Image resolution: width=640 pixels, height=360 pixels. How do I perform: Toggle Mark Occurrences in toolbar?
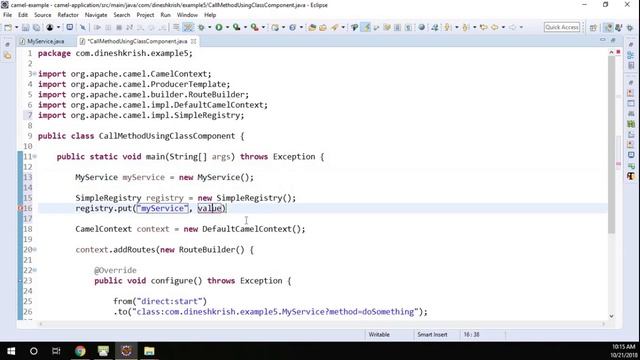click(x=366, y=27)
